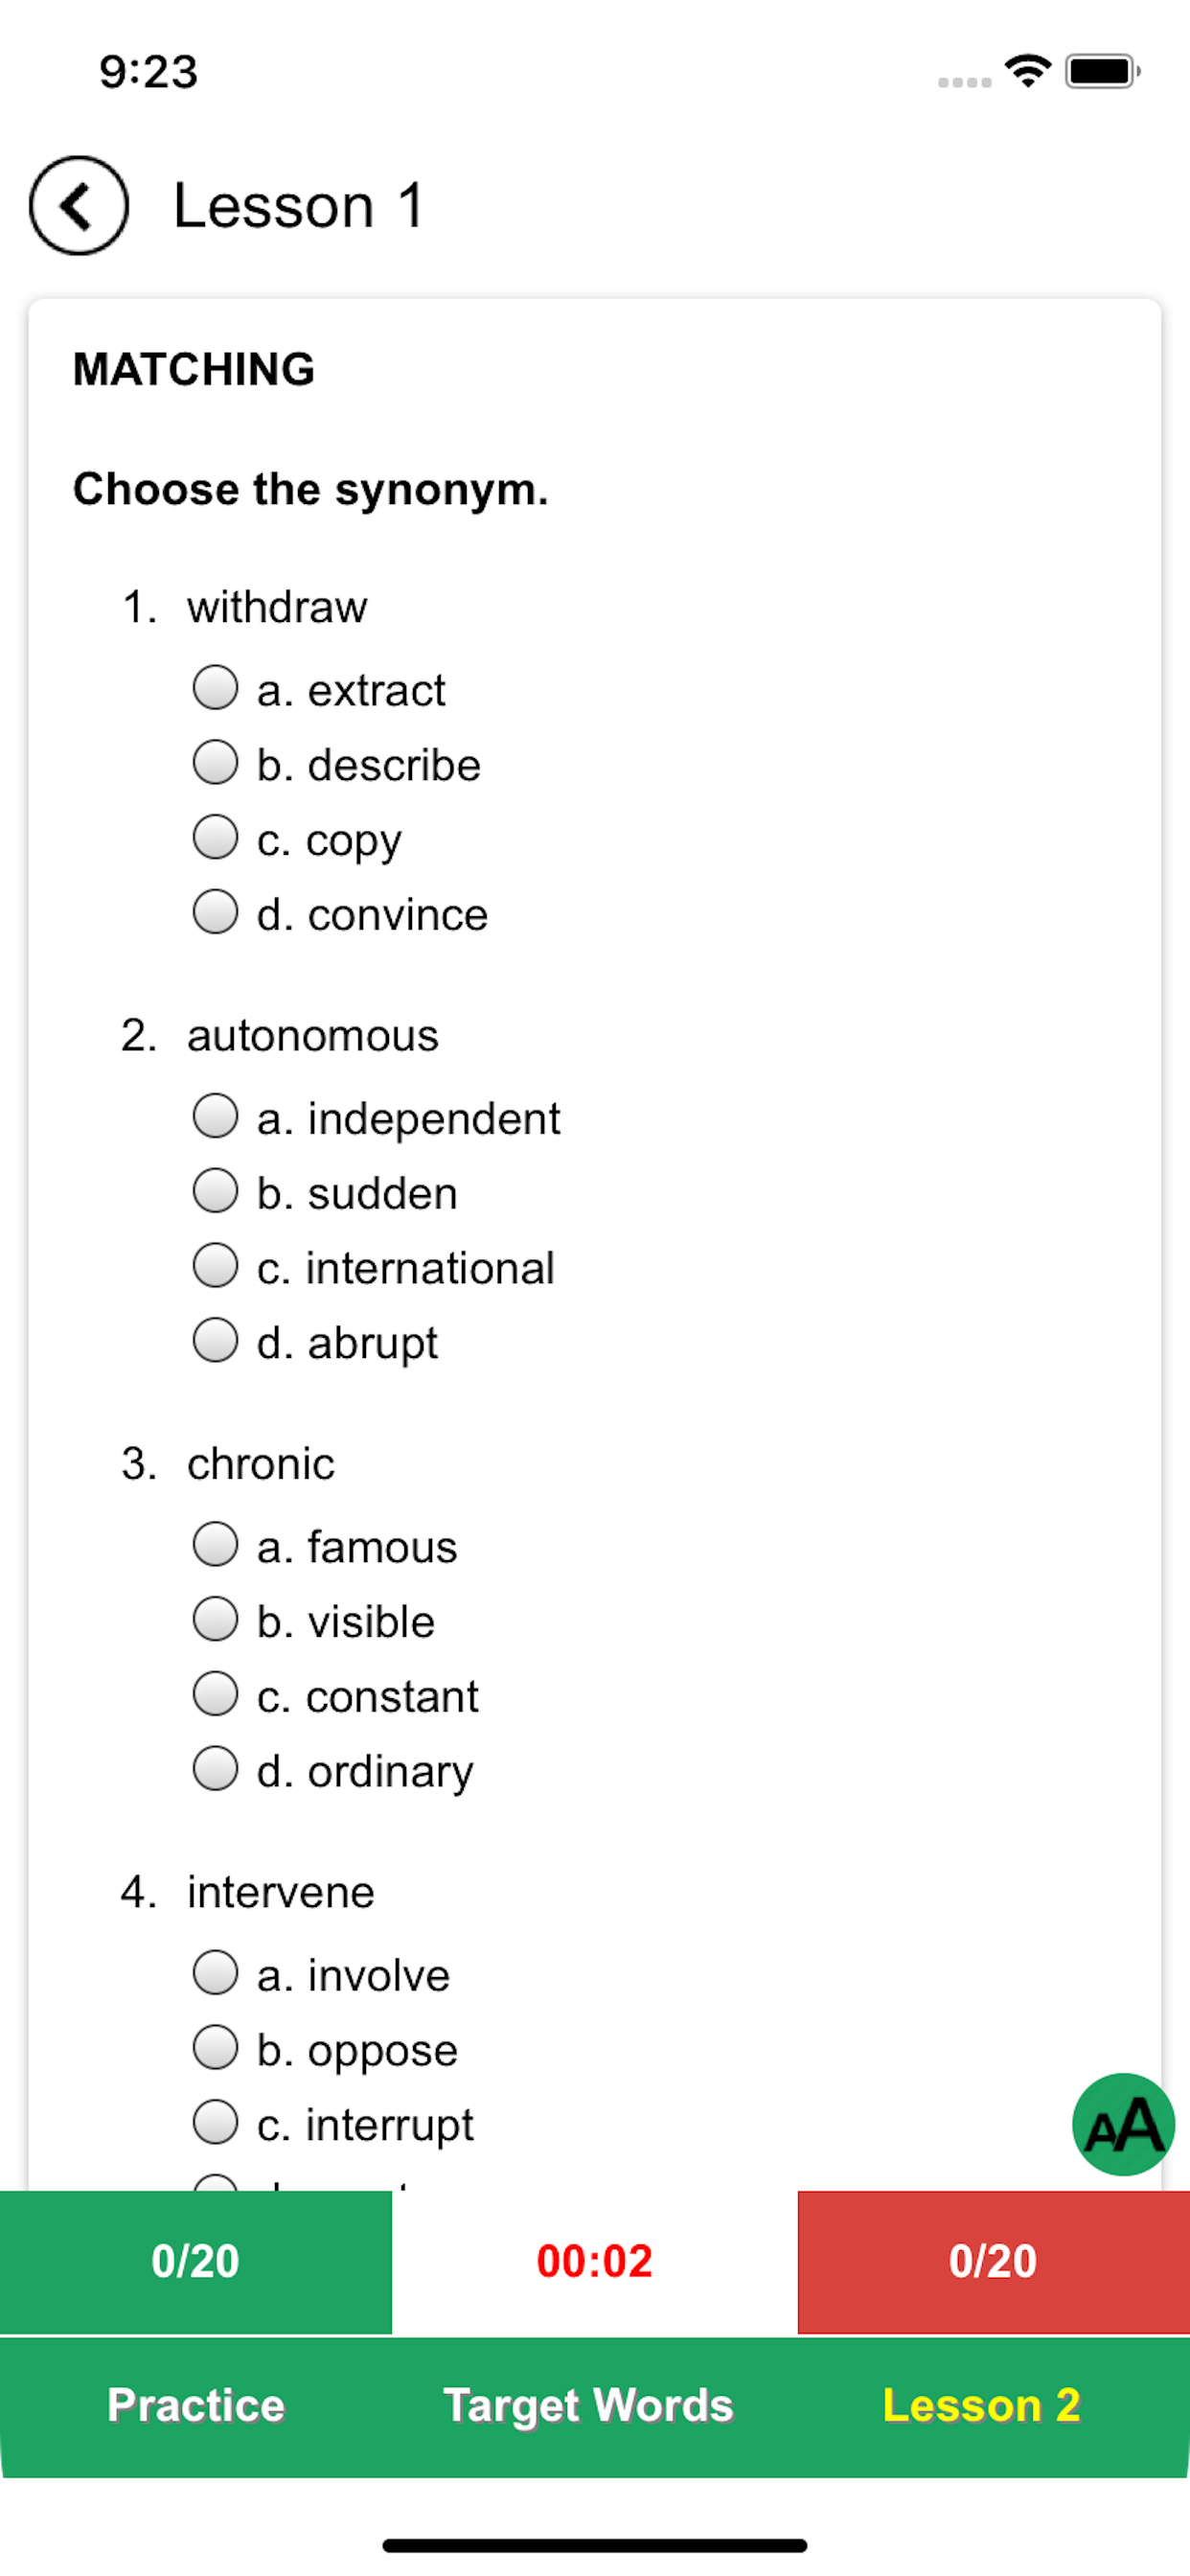Open the Target Words tab
1190x2576 pixels.
(x=589, y=2405)
